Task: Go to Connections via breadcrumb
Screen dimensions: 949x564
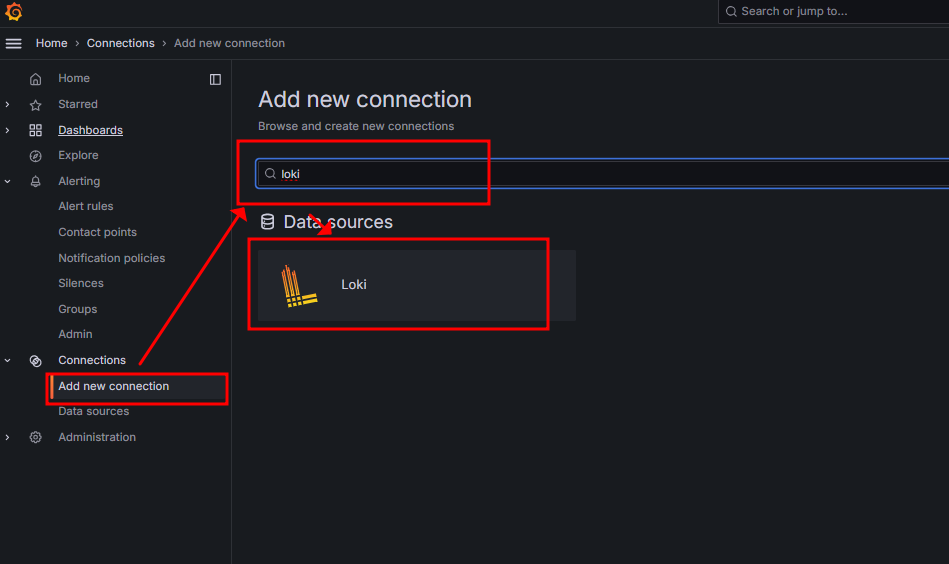Action: point(120,44)
